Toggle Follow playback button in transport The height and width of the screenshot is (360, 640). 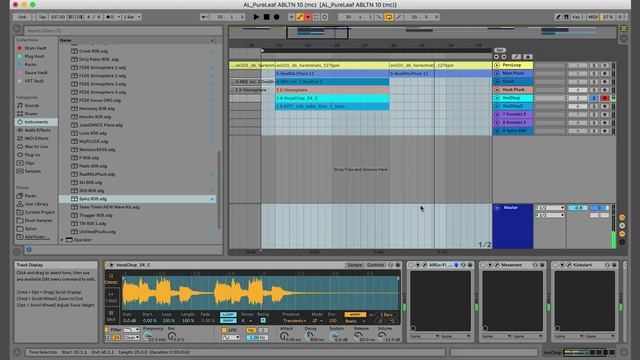[204, 17]
